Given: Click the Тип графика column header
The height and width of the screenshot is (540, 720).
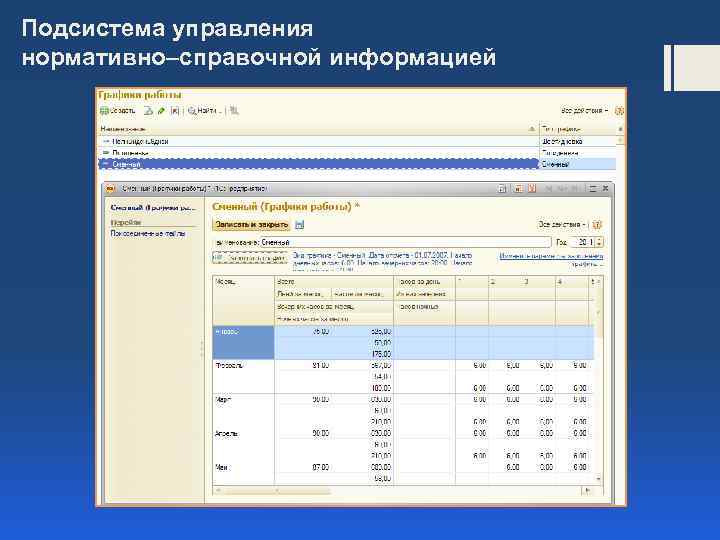Looking at the screenshot, I should (x=578, y=129).
